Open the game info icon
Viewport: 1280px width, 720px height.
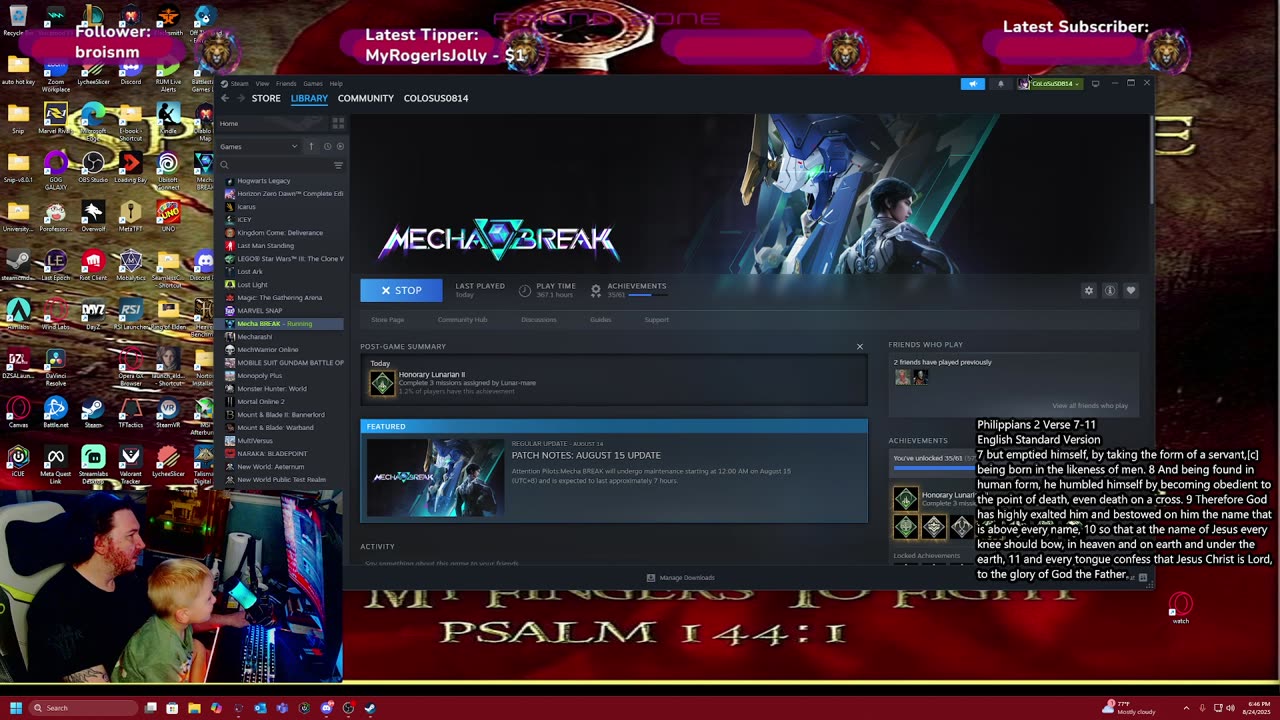point(1110,290)
